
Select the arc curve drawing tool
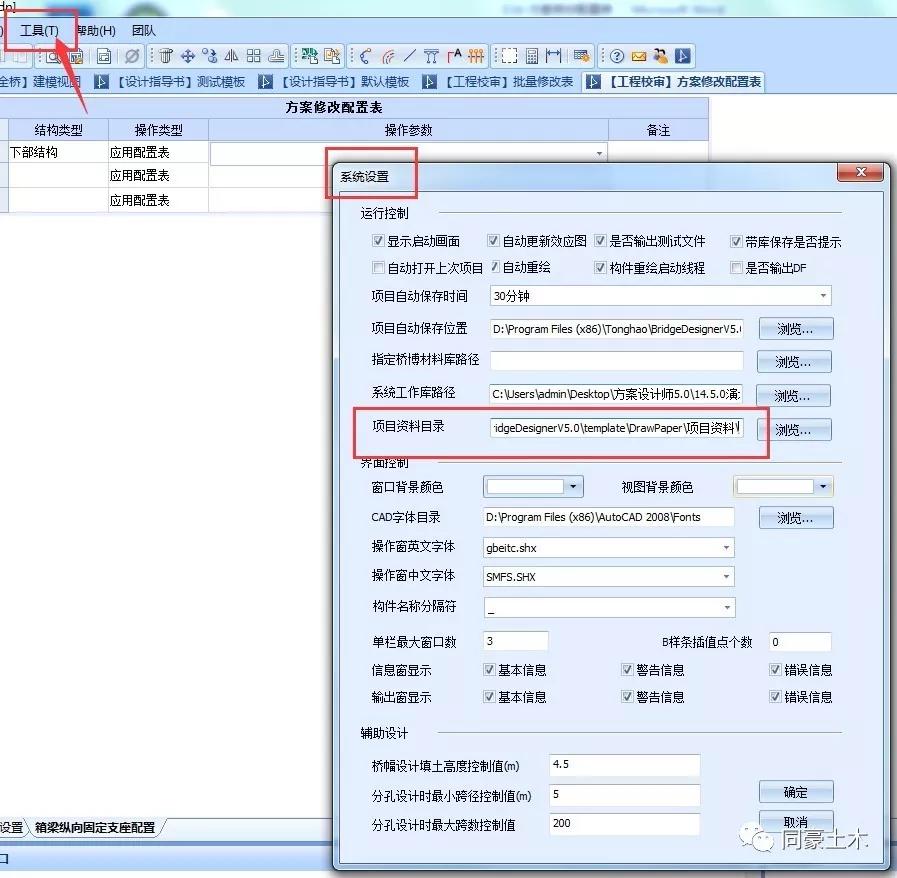[x=366, y=56]
